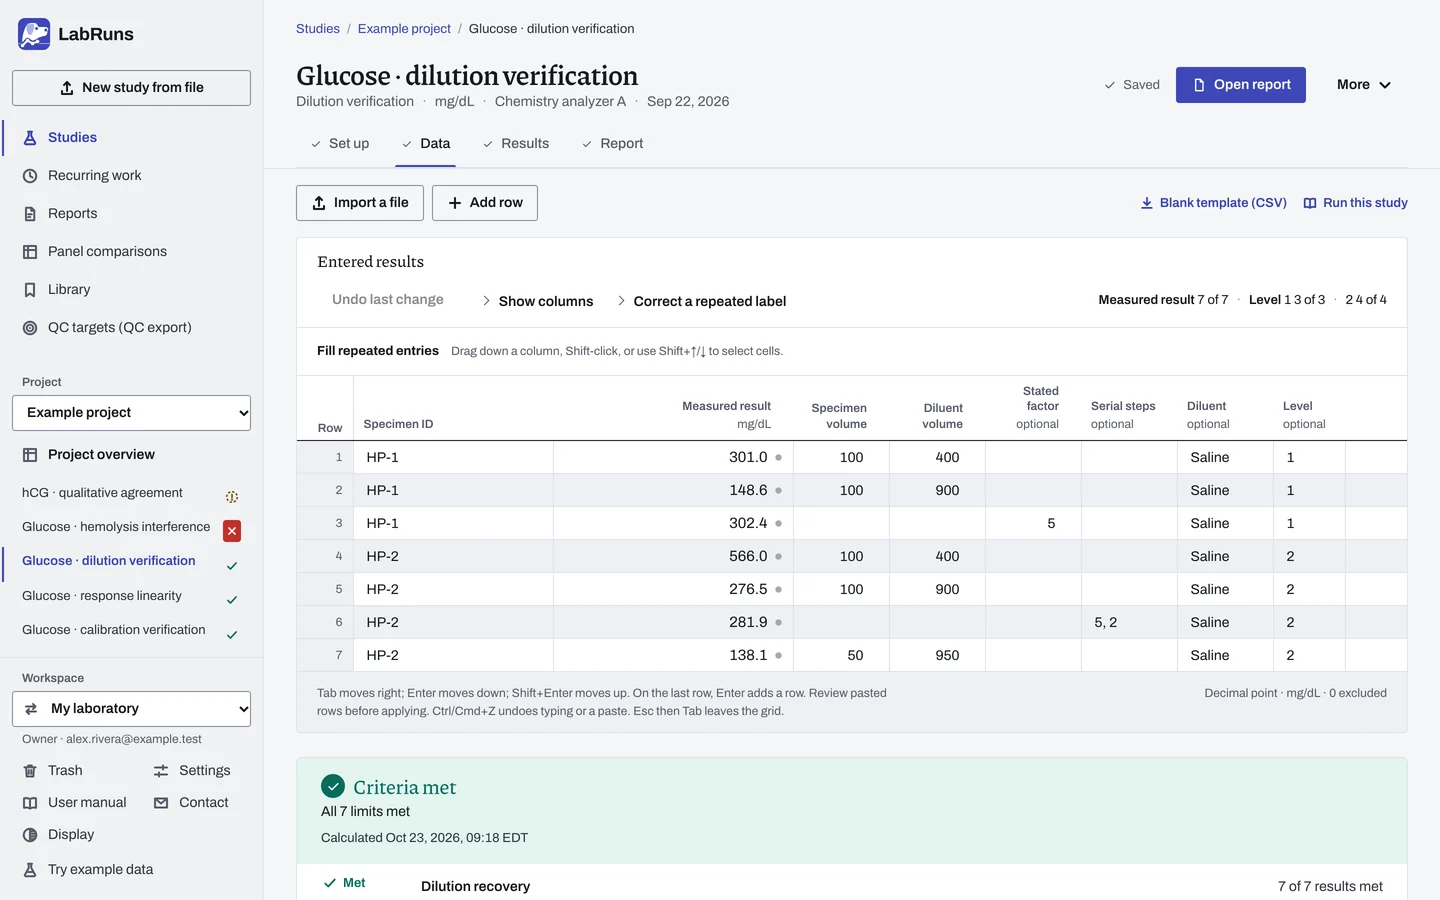Click status dot next to 138.1 result

pyautogui.click(x=779, y=656)
